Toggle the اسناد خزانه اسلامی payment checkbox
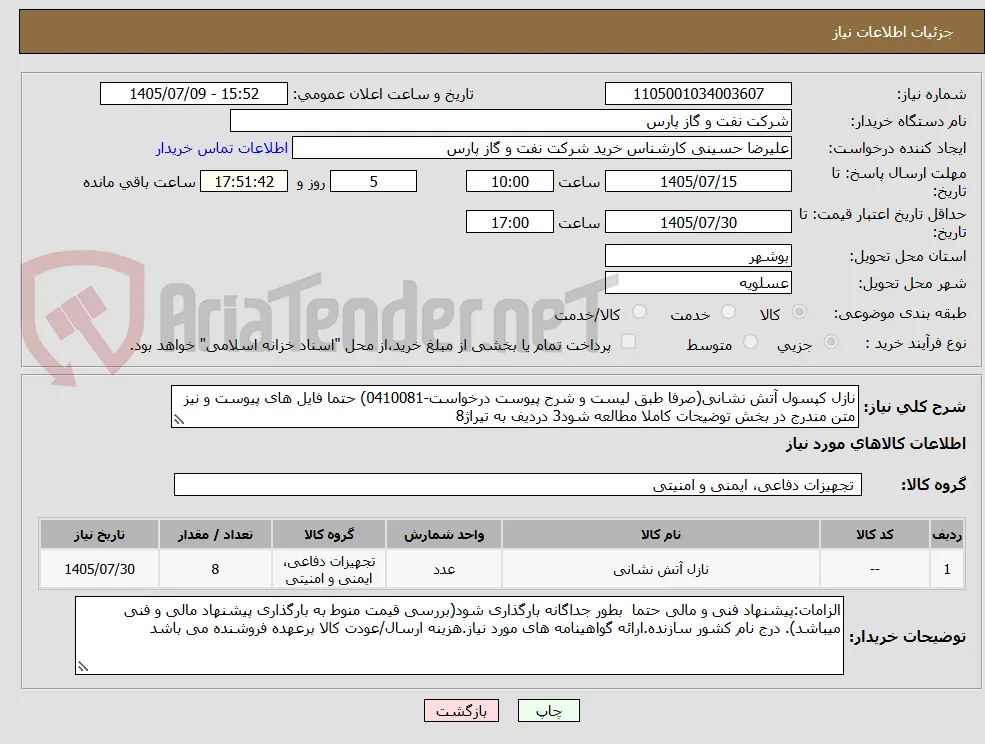The height and width of the screenshot is (744, 985). point(628,342)
